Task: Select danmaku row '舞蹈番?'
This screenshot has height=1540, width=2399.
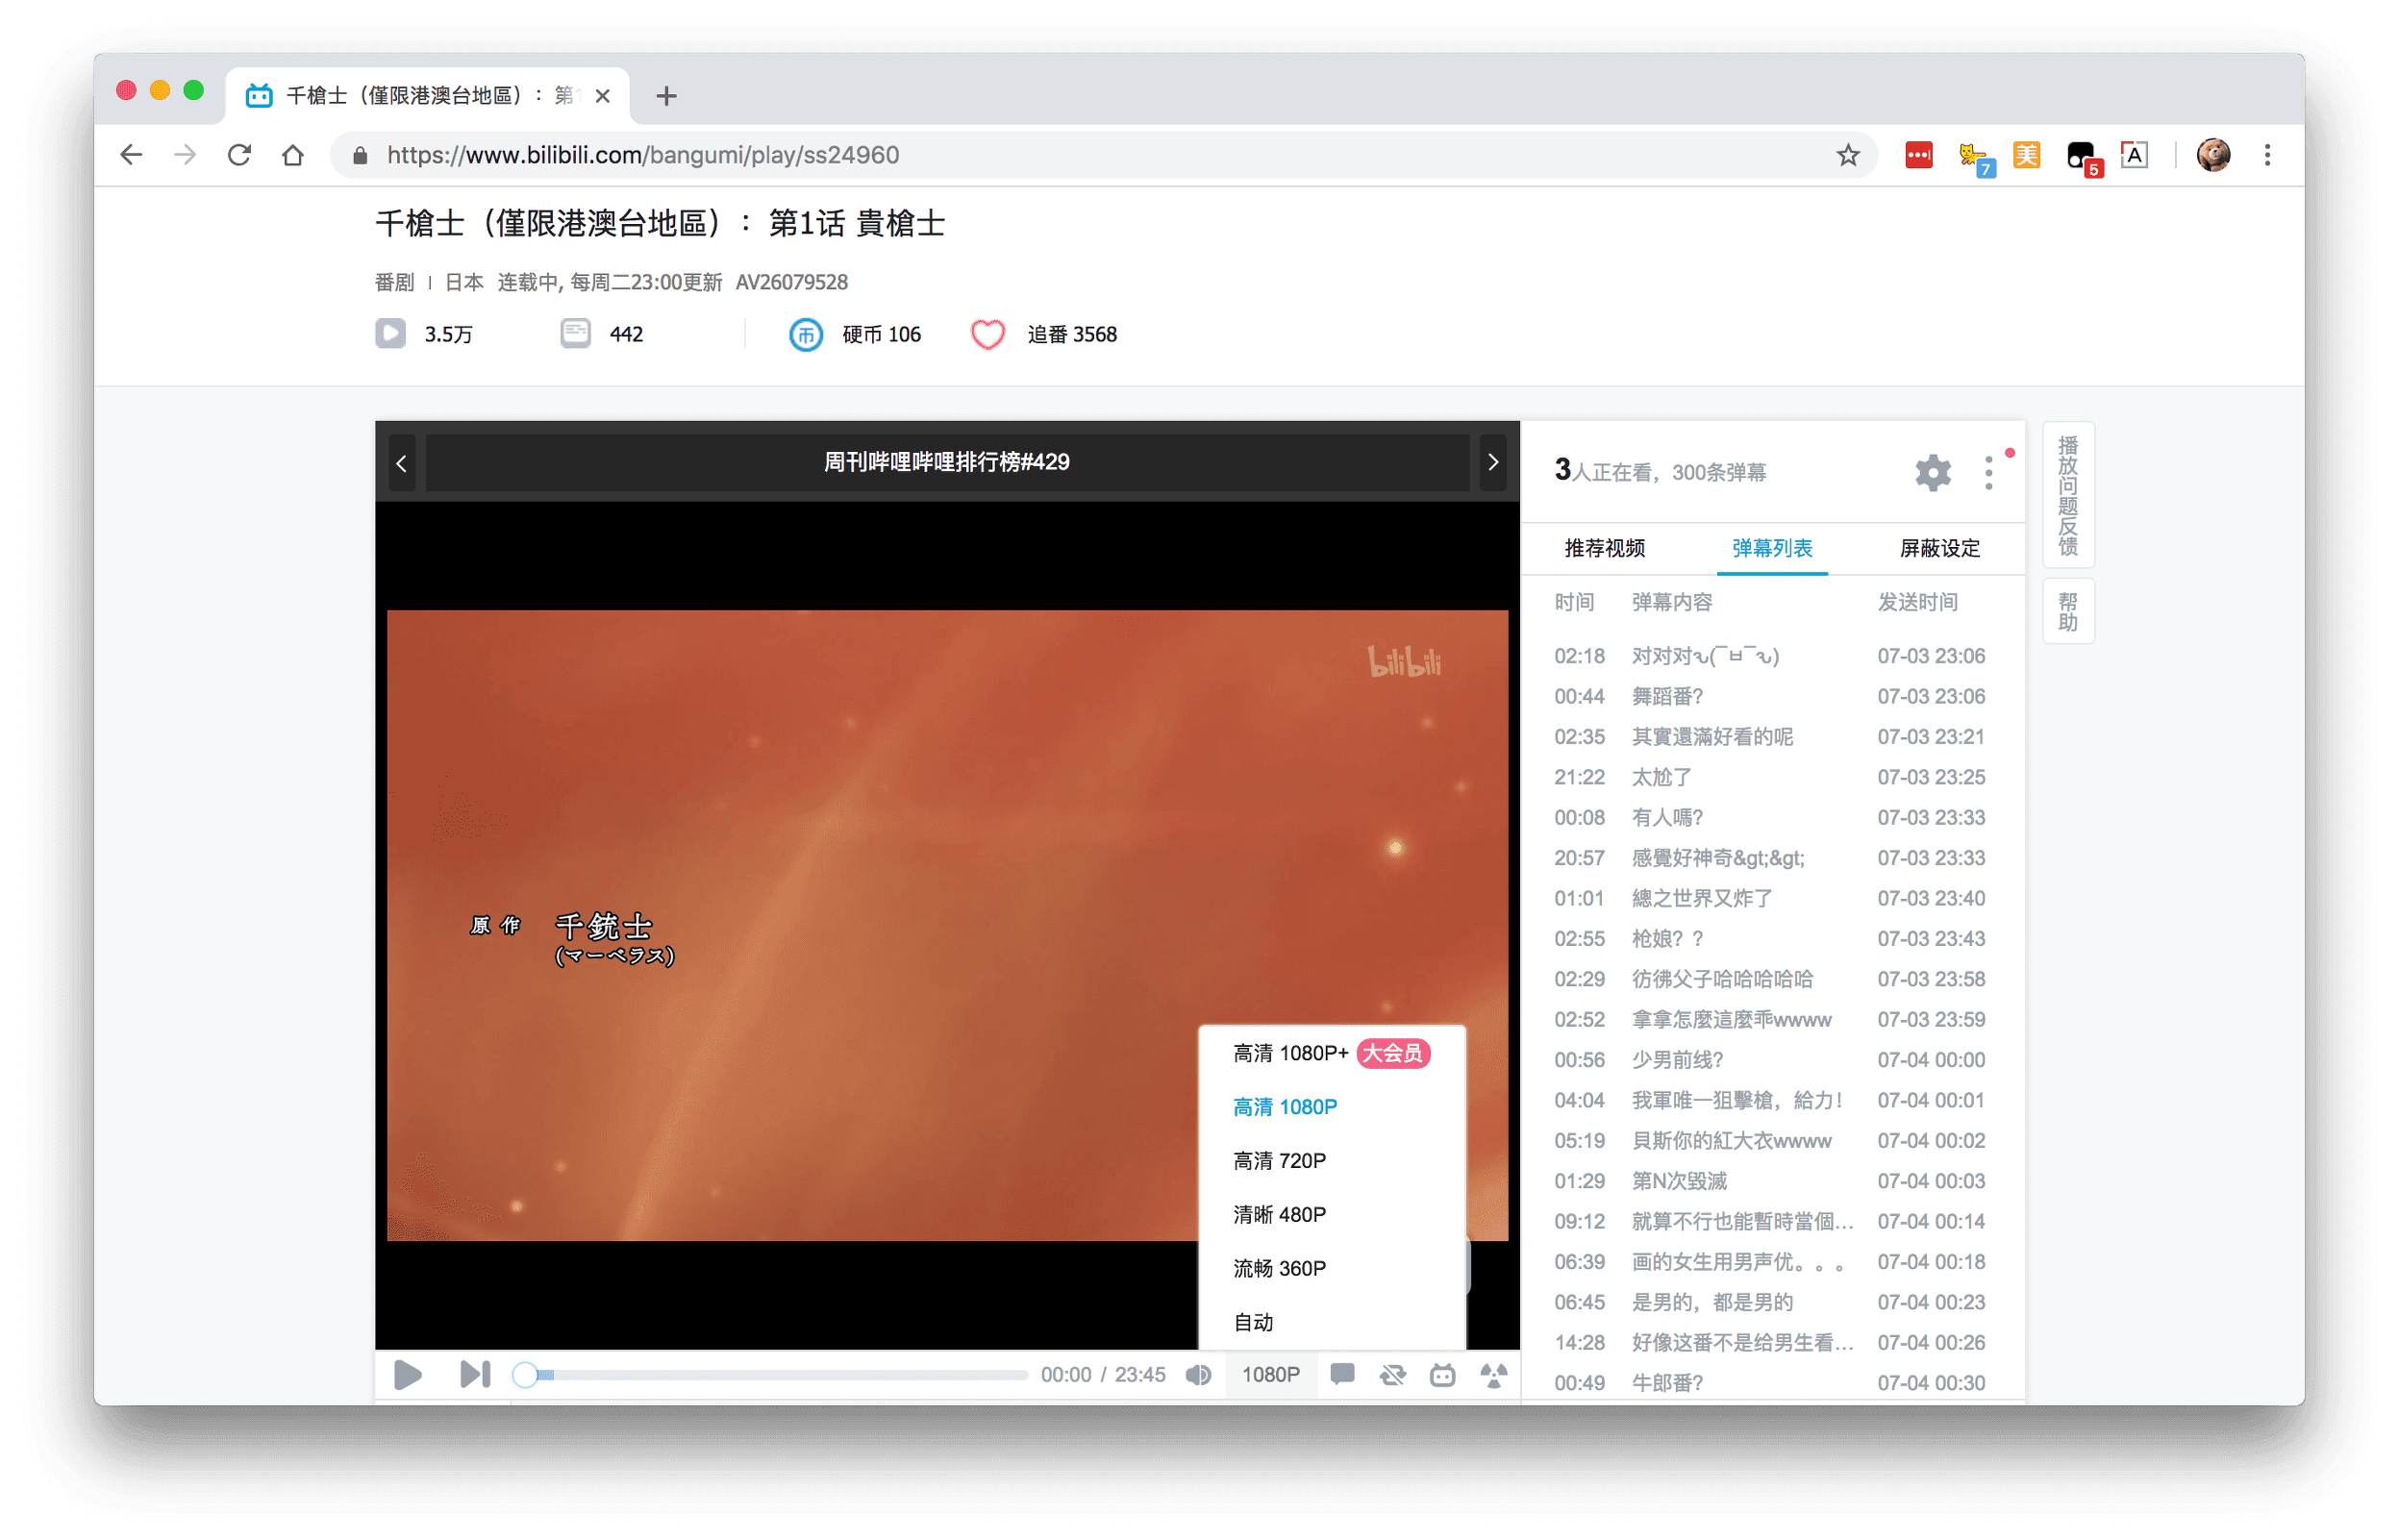Action: tap(1771, 696)
